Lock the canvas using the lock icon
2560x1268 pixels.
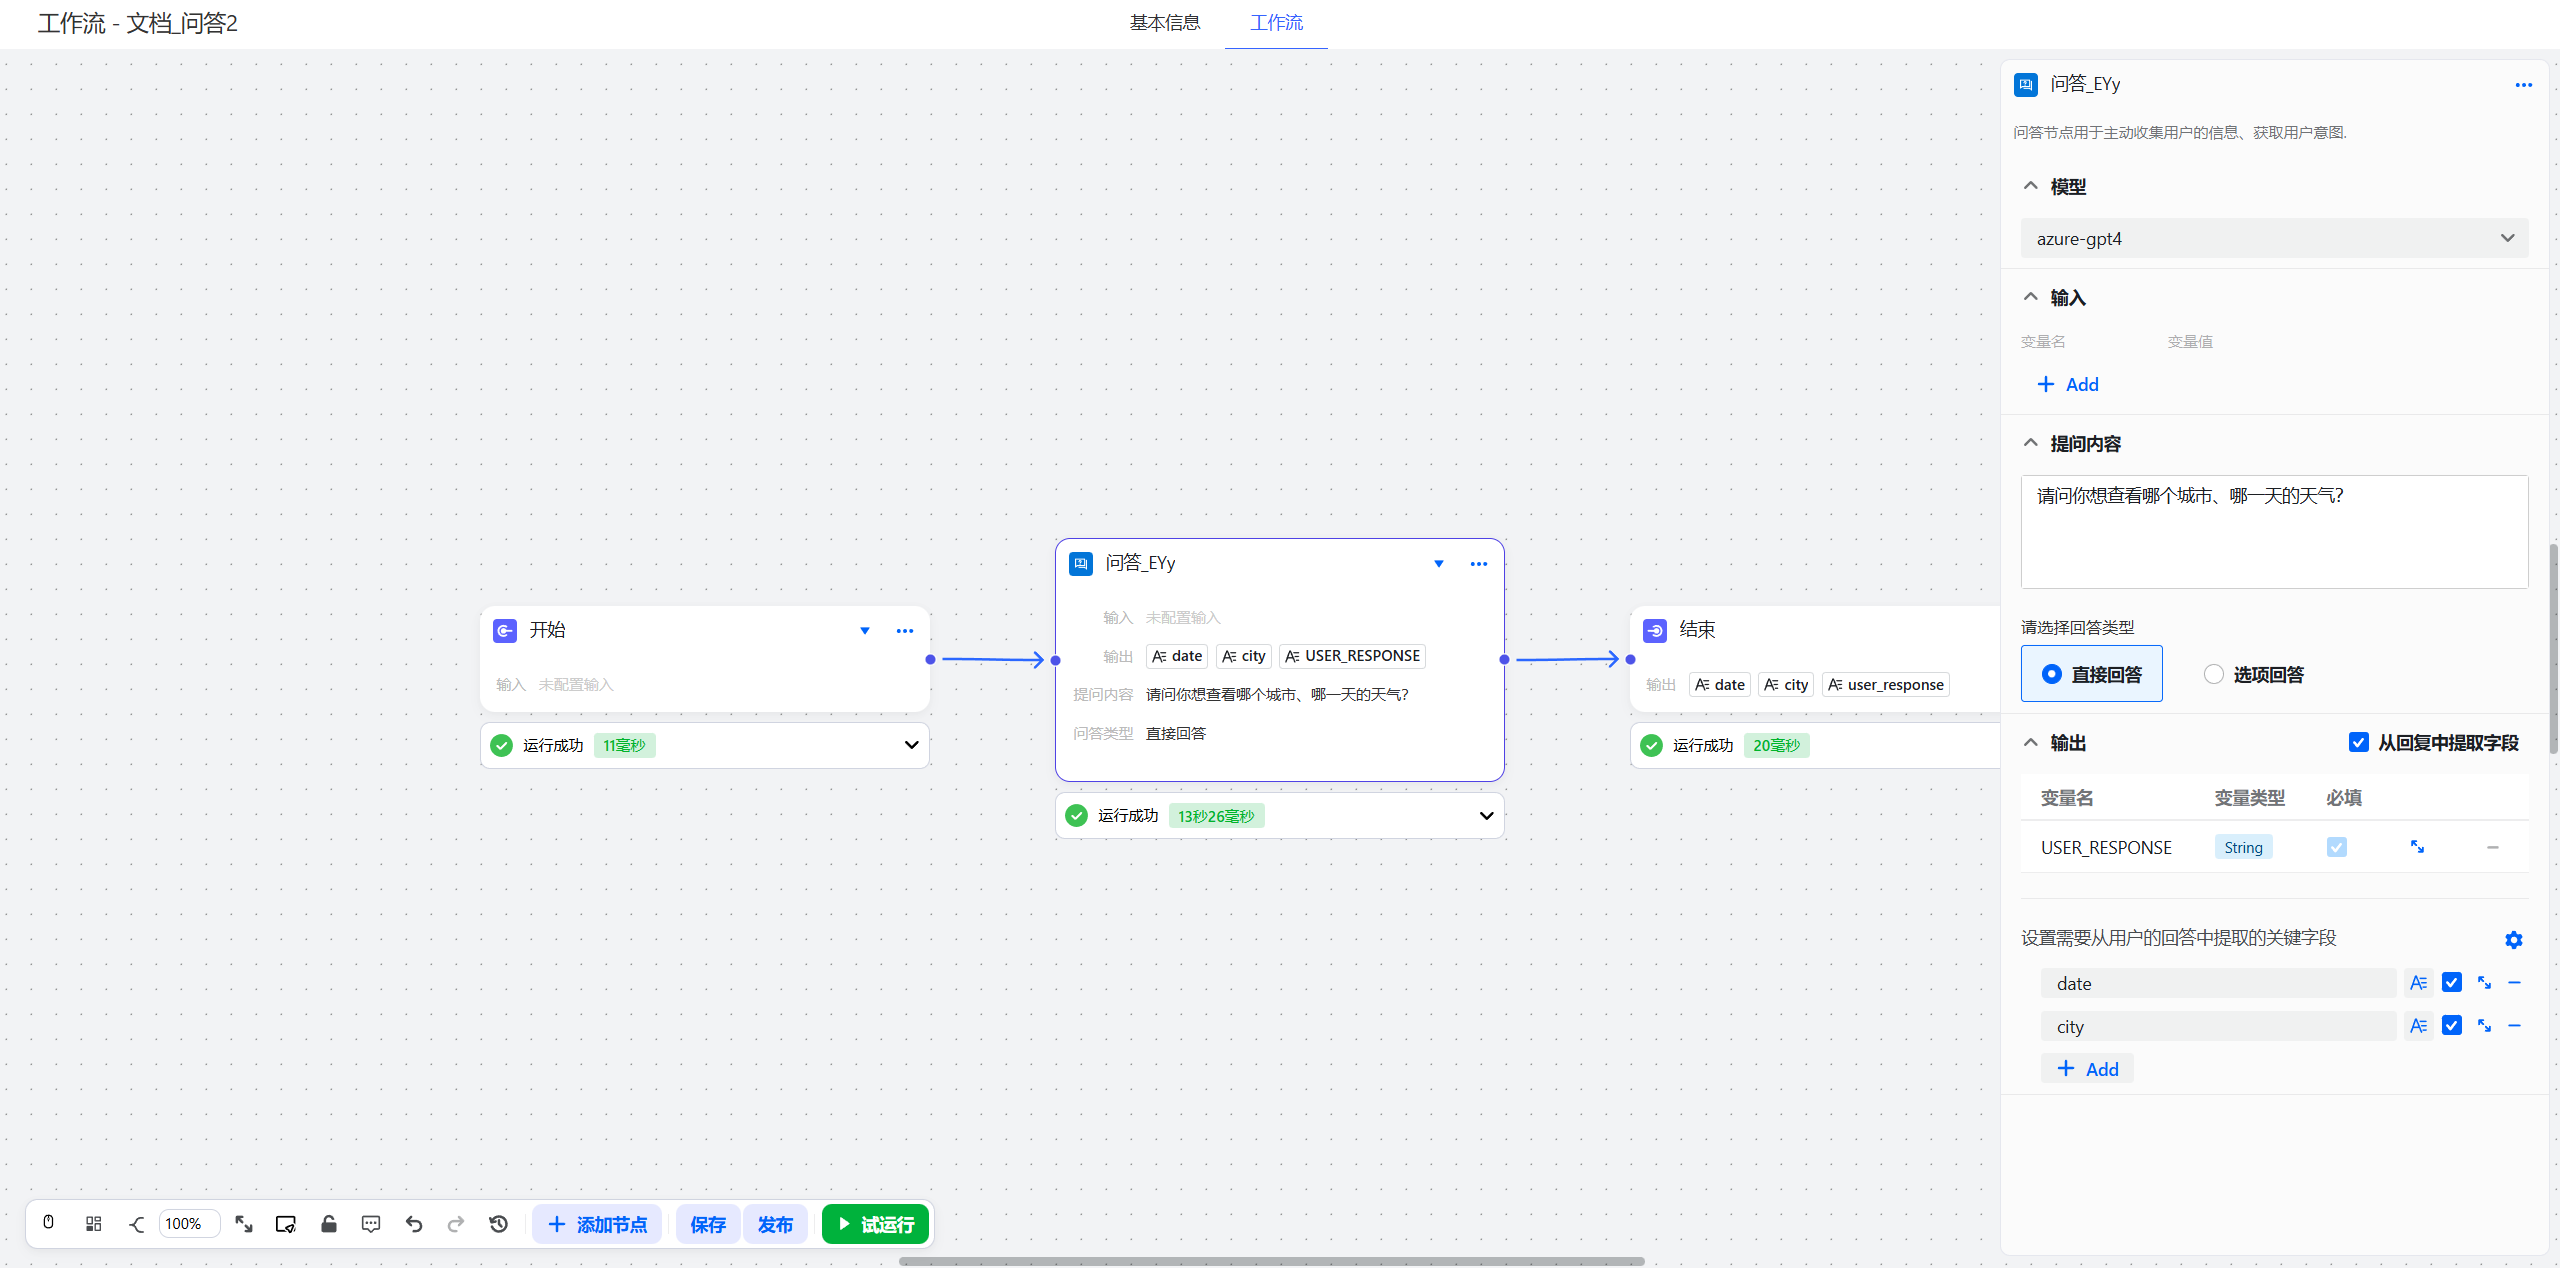tap(328, 1223)
